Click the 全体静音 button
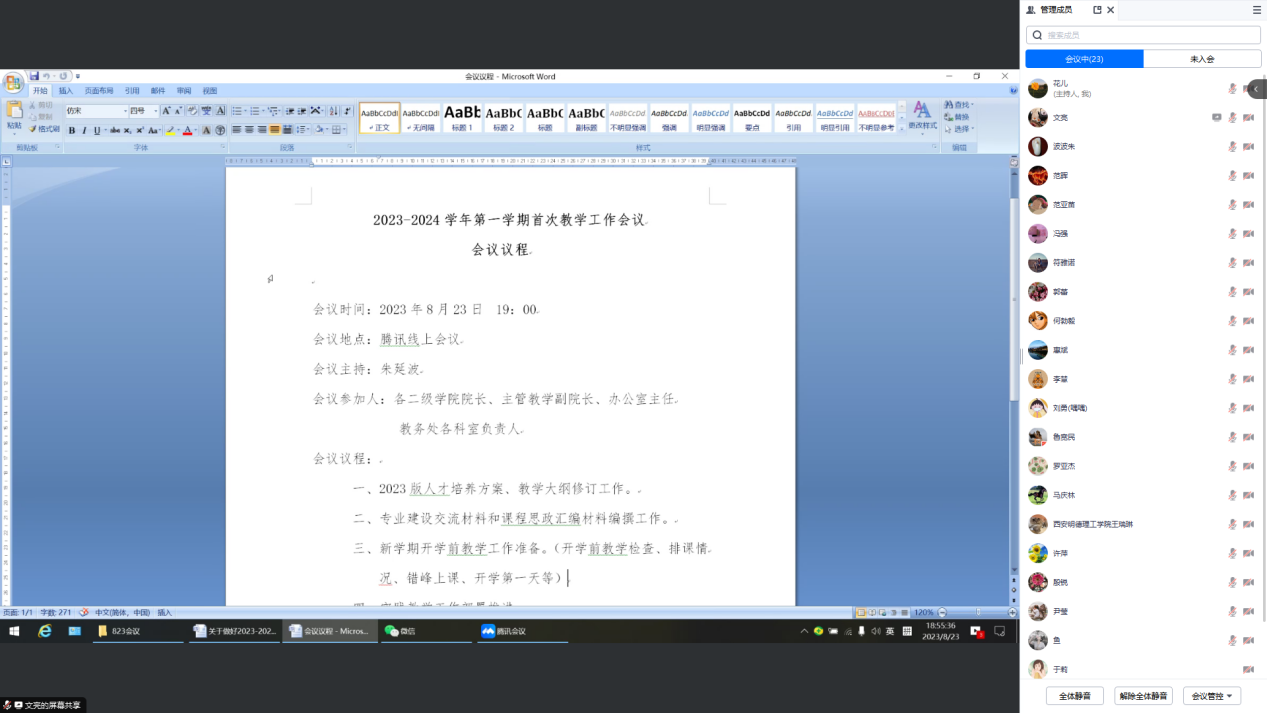Screen dimensions: 1267x713 [x=1075, y=696]
